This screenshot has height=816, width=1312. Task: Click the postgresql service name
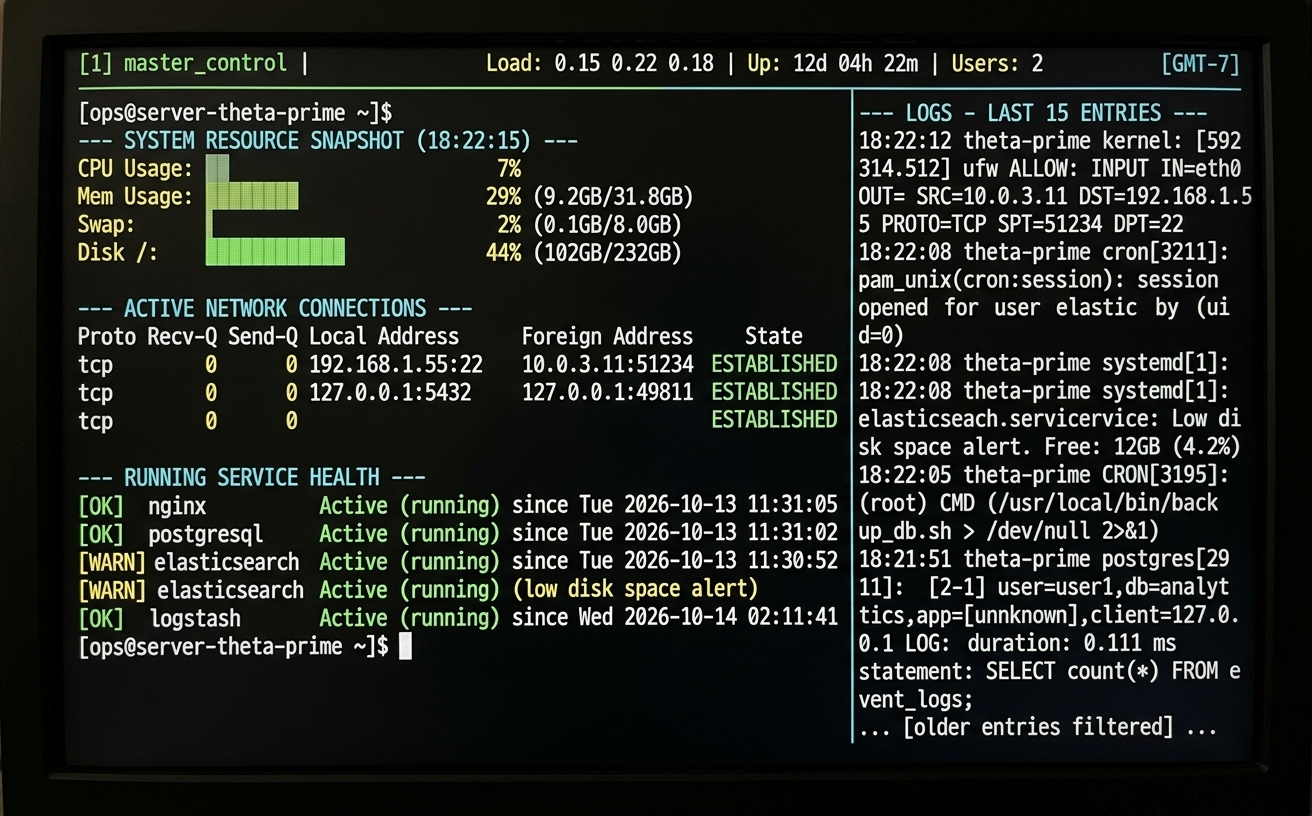coord(206,534)
